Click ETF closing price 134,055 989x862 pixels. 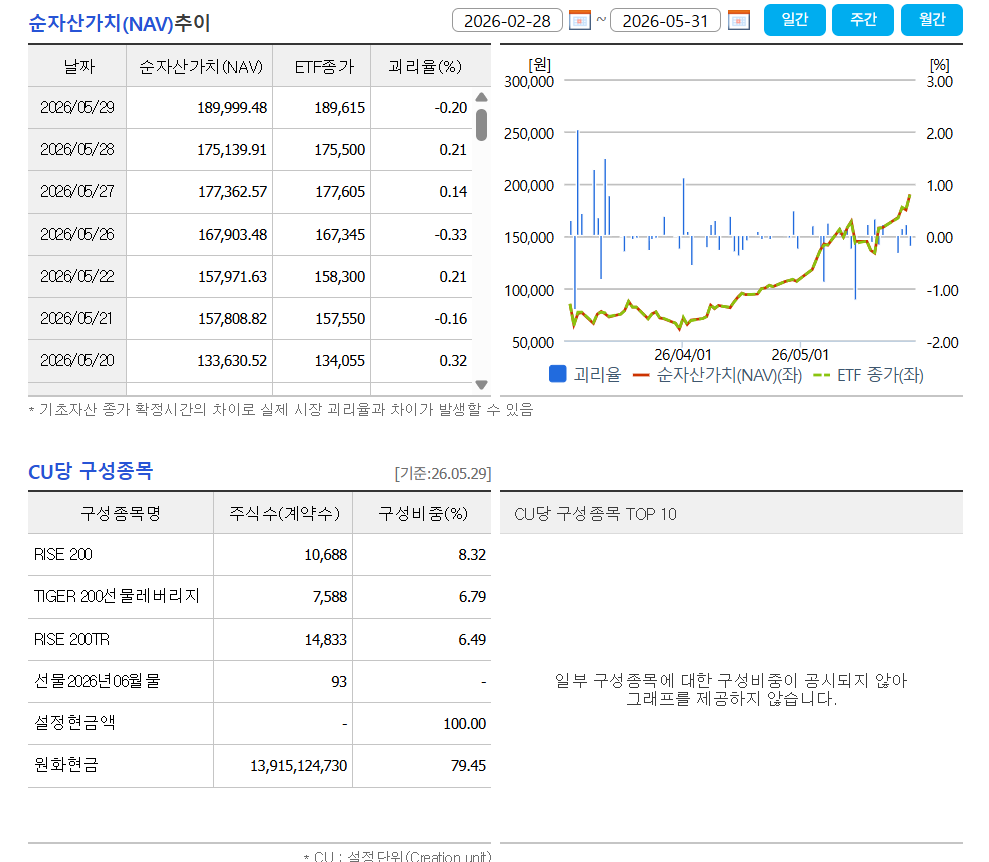[x=340, y=361]
